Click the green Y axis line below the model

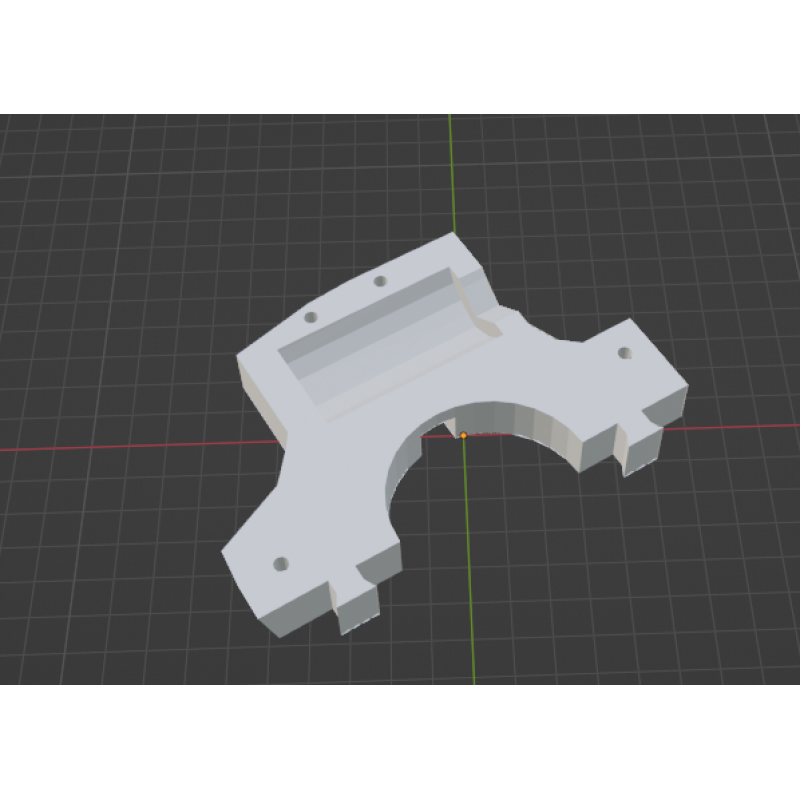471,640
